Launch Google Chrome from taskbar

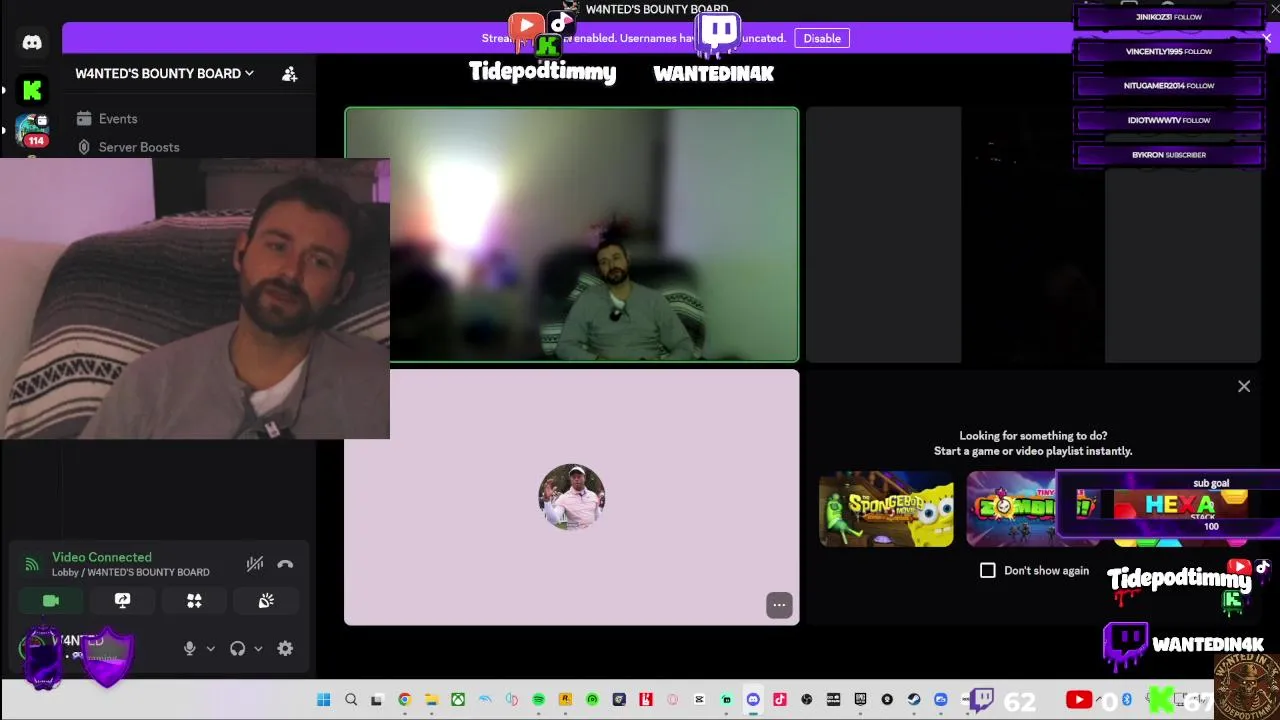(404, 700)
